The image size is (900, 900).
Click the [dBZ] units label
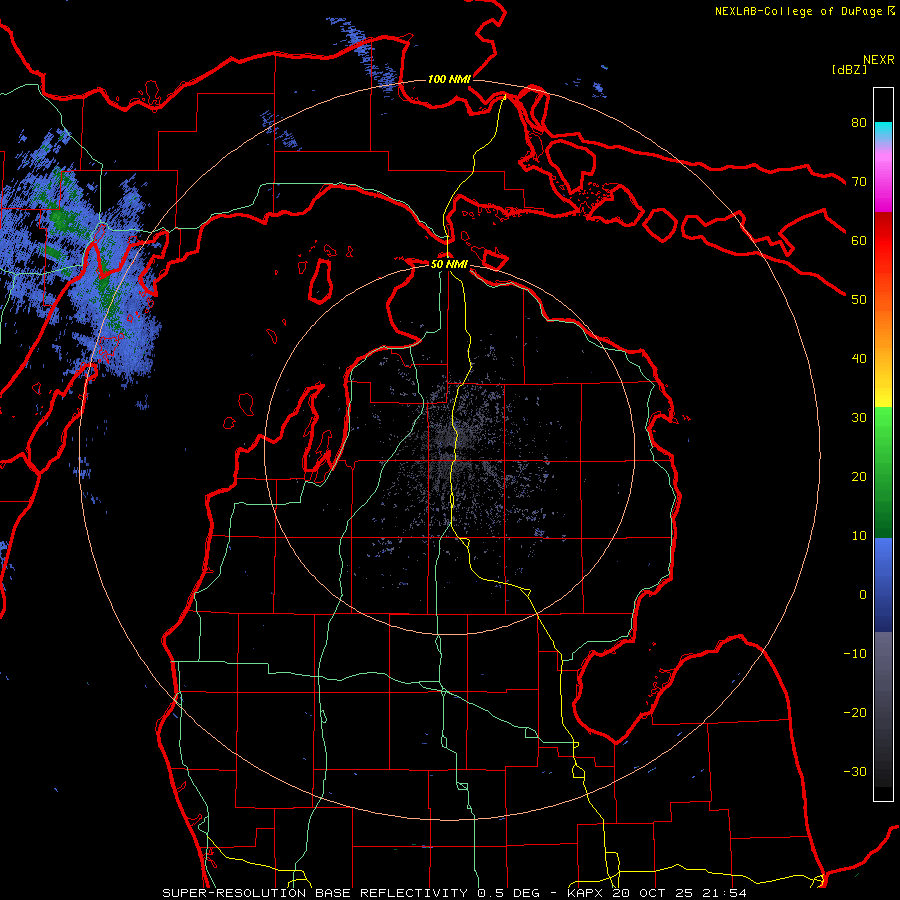(x=849, y=70)
